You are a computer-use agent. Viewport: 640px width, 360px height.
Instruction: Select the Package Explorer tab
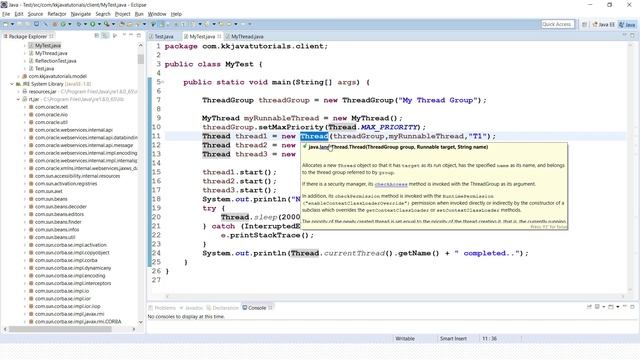(x=28, y=36)
